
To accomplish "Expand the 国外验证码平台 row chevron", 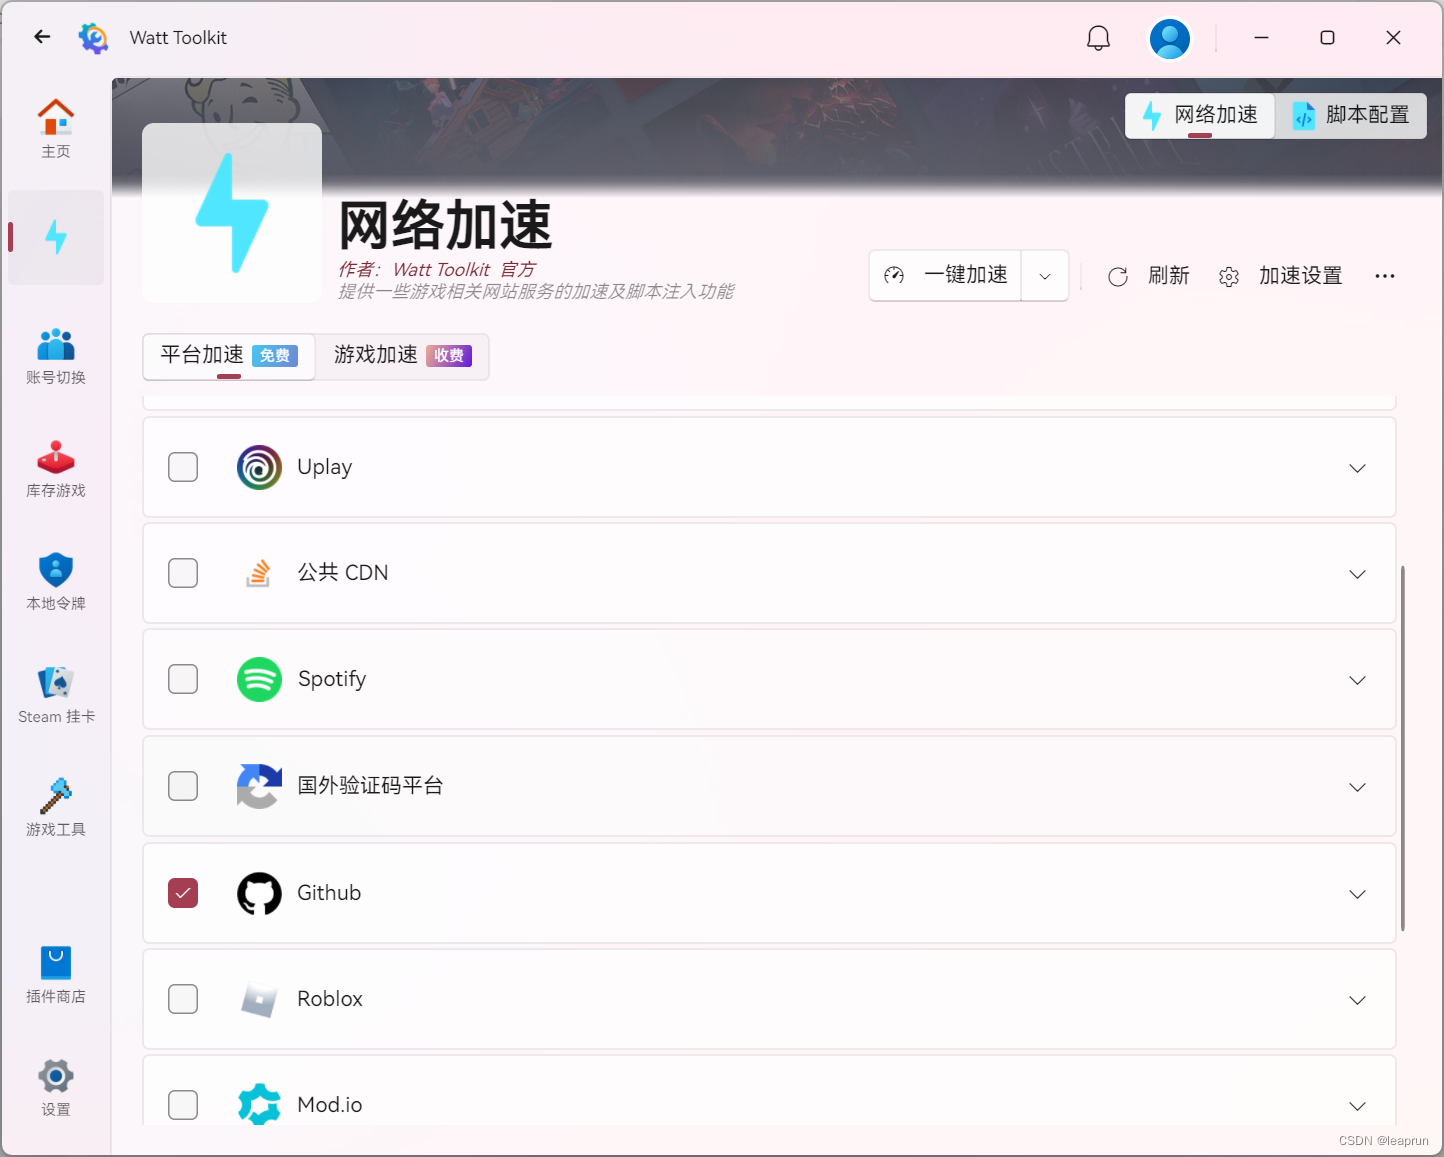I will point(1357,787).
